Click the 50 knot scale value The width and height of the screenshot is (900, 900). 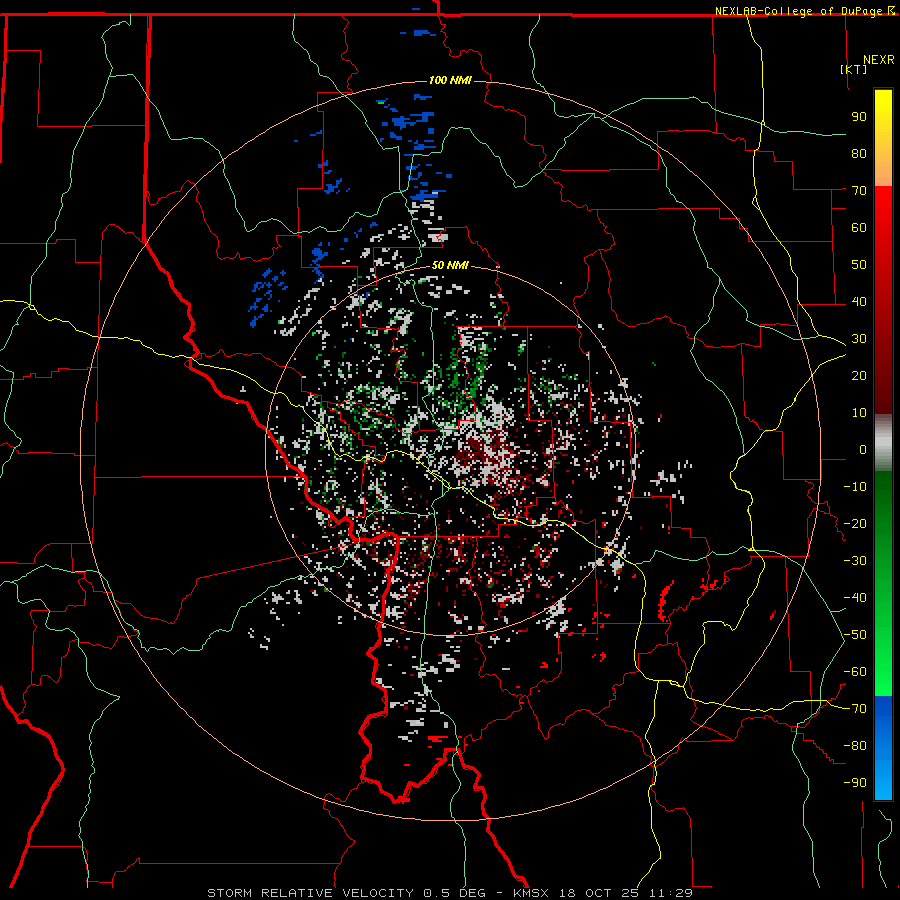[859, 265]
